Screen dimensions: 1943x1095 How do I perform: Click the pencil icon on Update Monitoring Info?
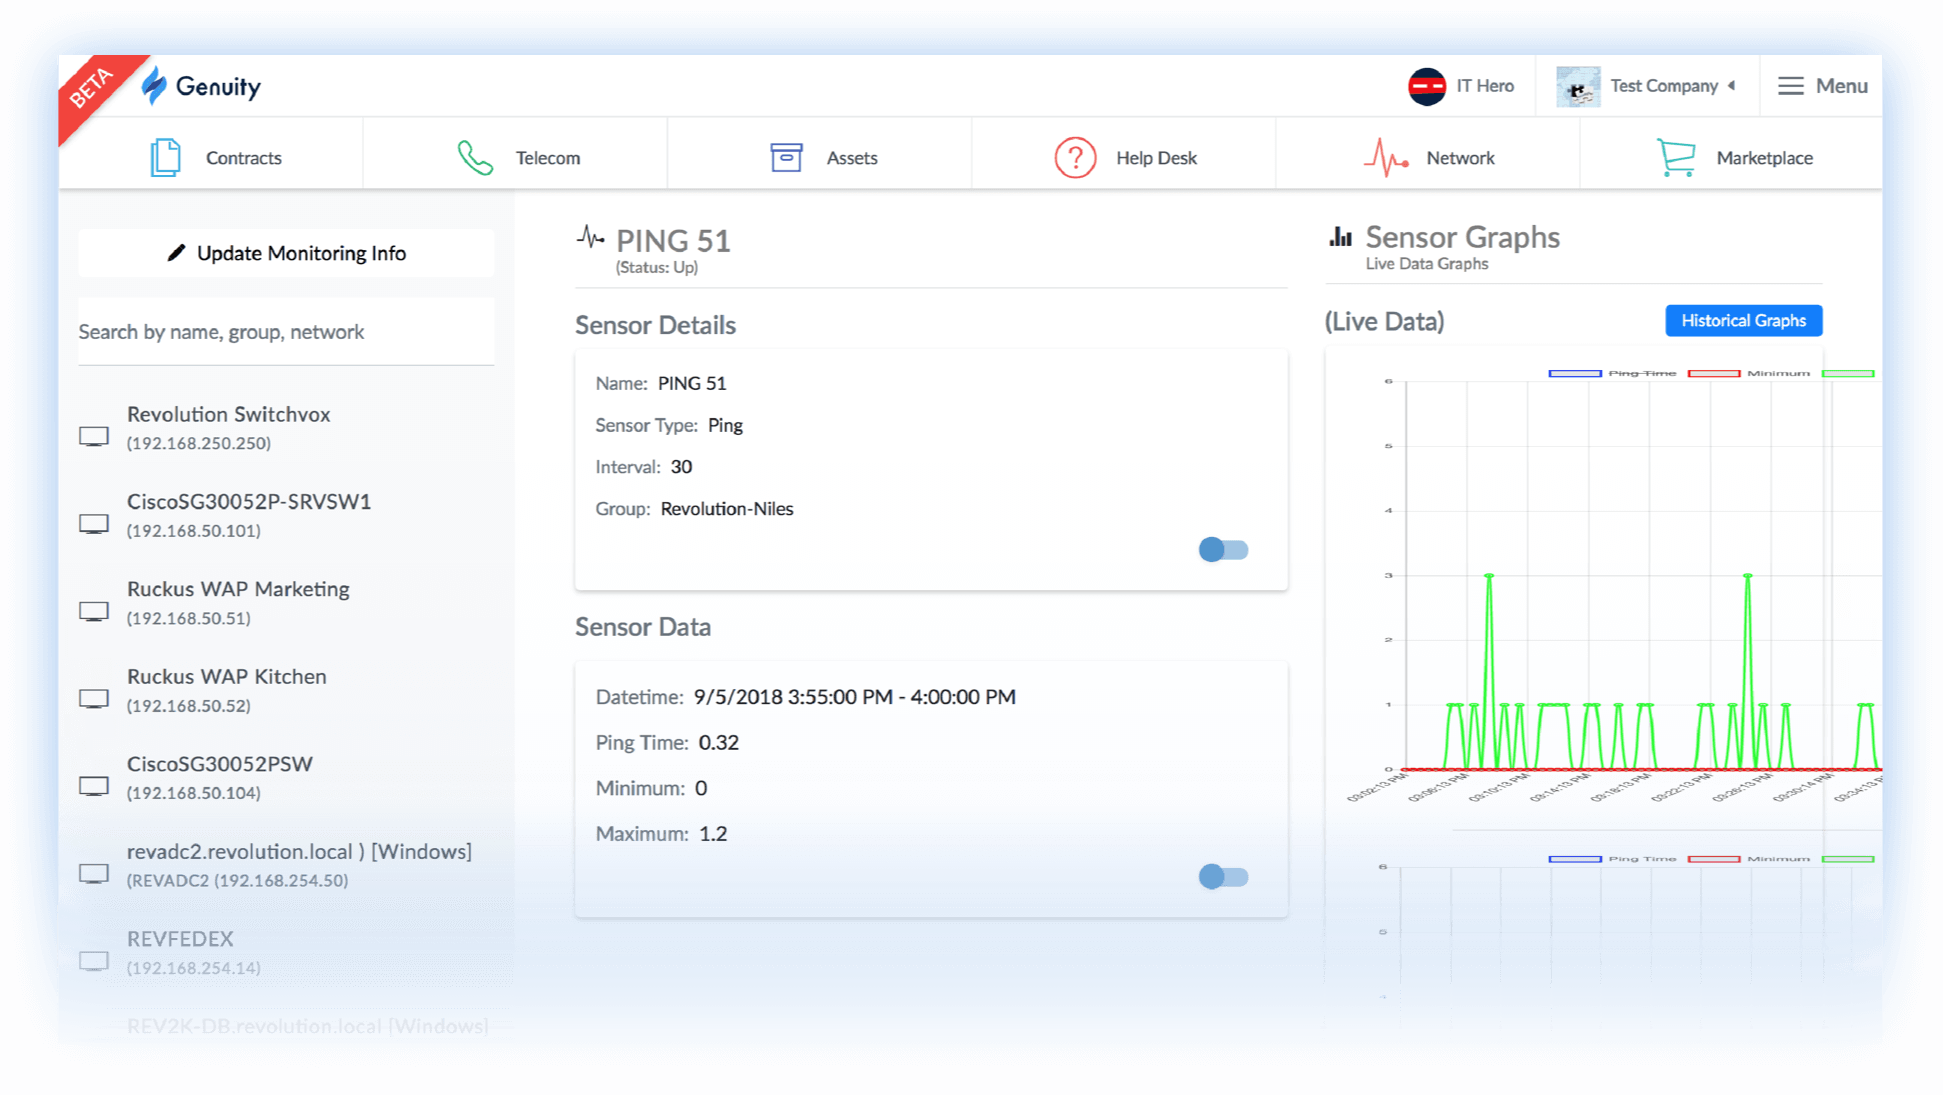175,253
